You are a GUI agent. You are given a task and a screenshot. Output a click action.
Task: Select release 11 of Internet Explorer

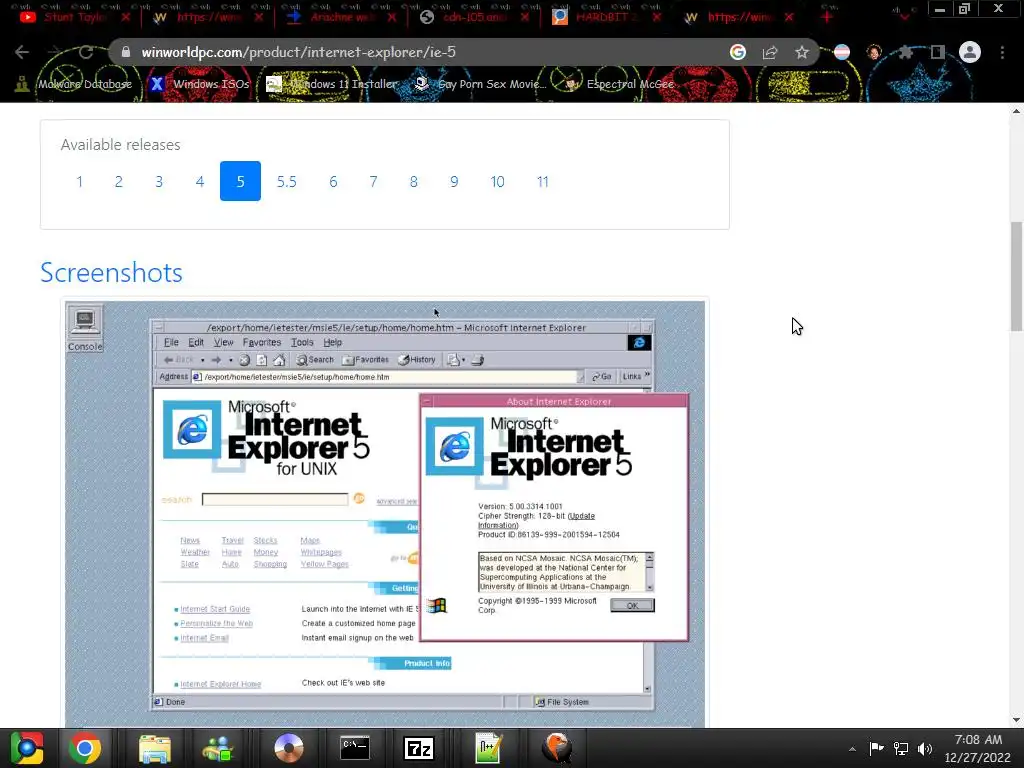(543, 182)
